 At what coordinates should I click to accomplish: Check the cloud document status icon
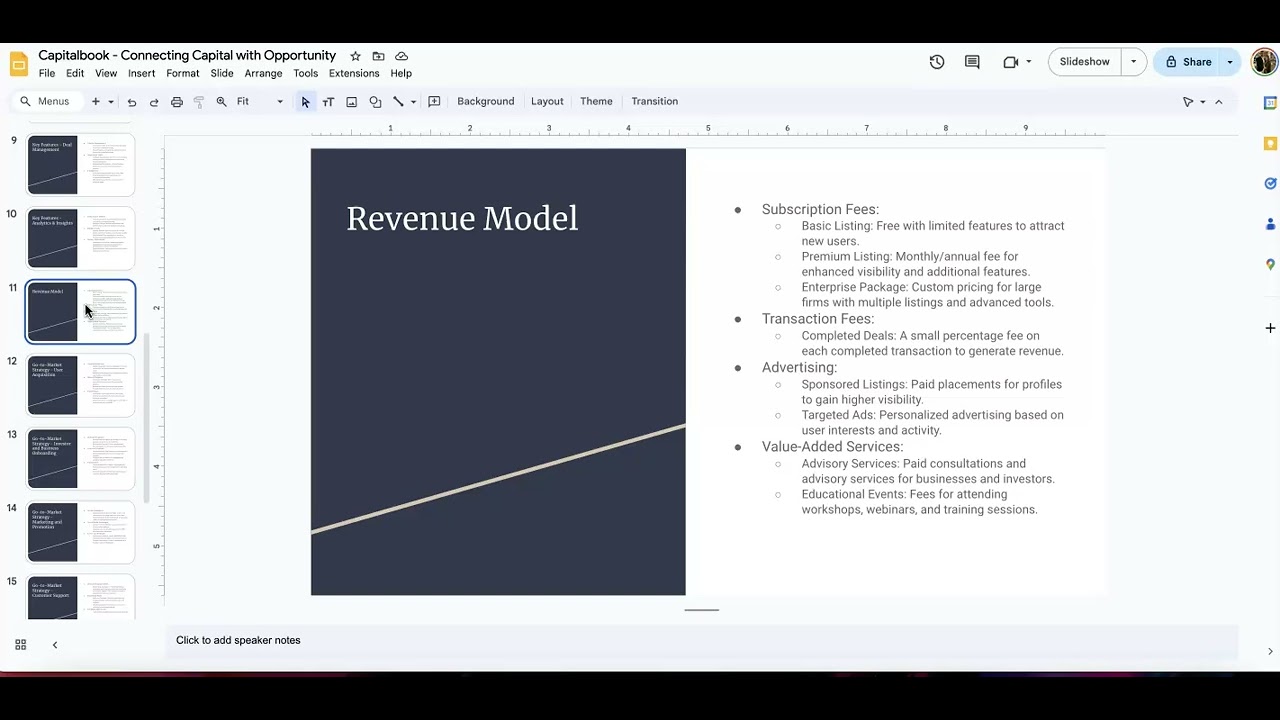pyautogui.click(x=401, y=56)
